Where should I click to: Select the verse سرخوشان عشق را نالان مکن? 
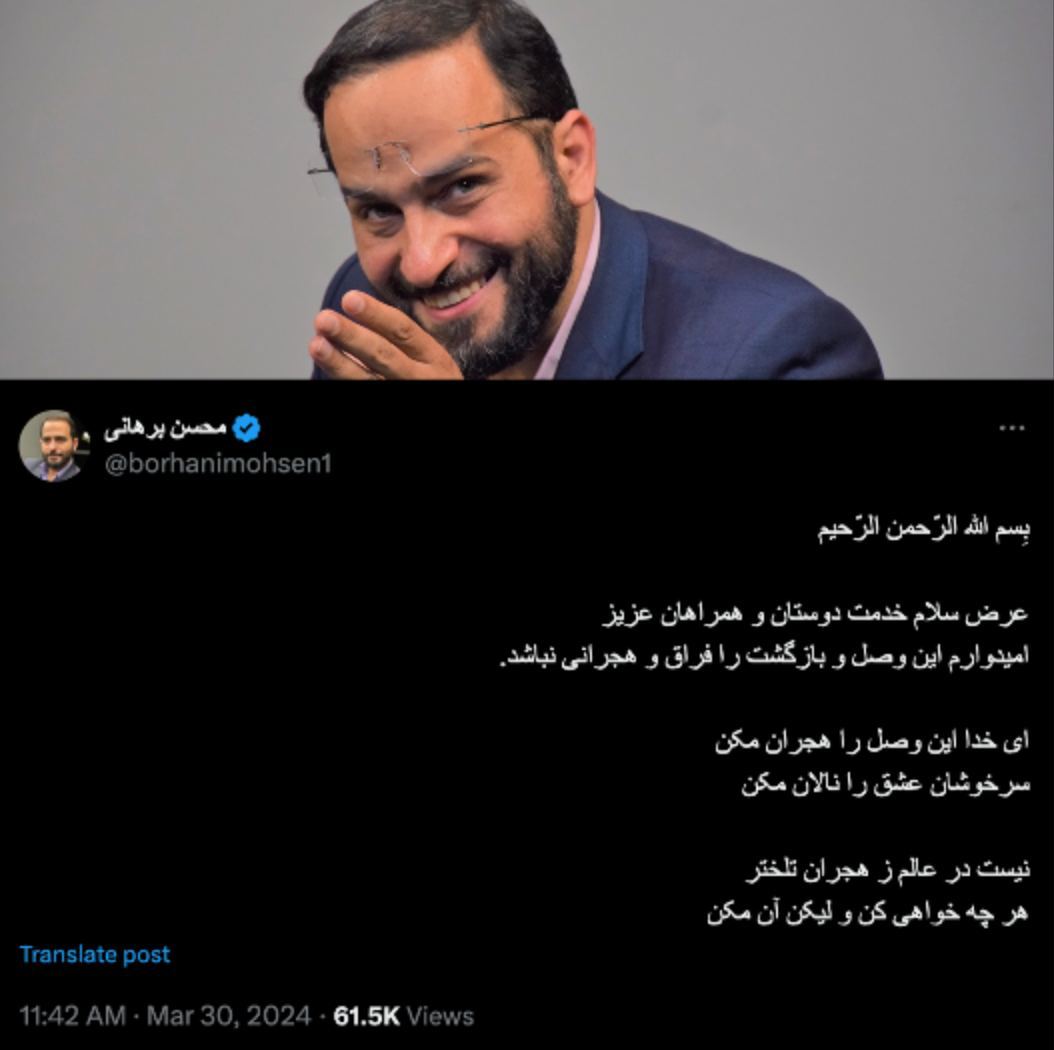[x=885, y=784]
